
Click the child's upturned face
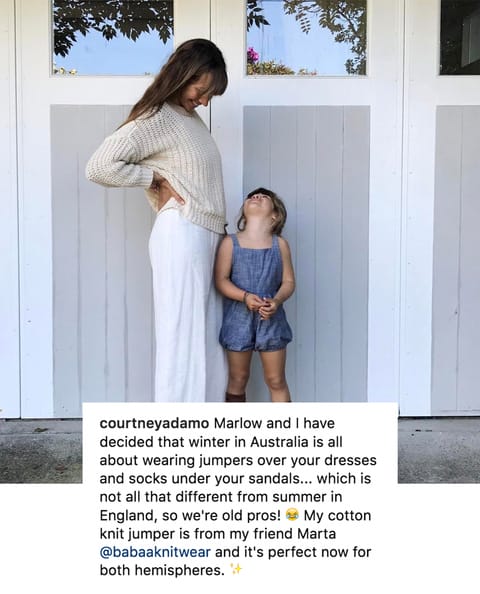[x=259, y=206]
